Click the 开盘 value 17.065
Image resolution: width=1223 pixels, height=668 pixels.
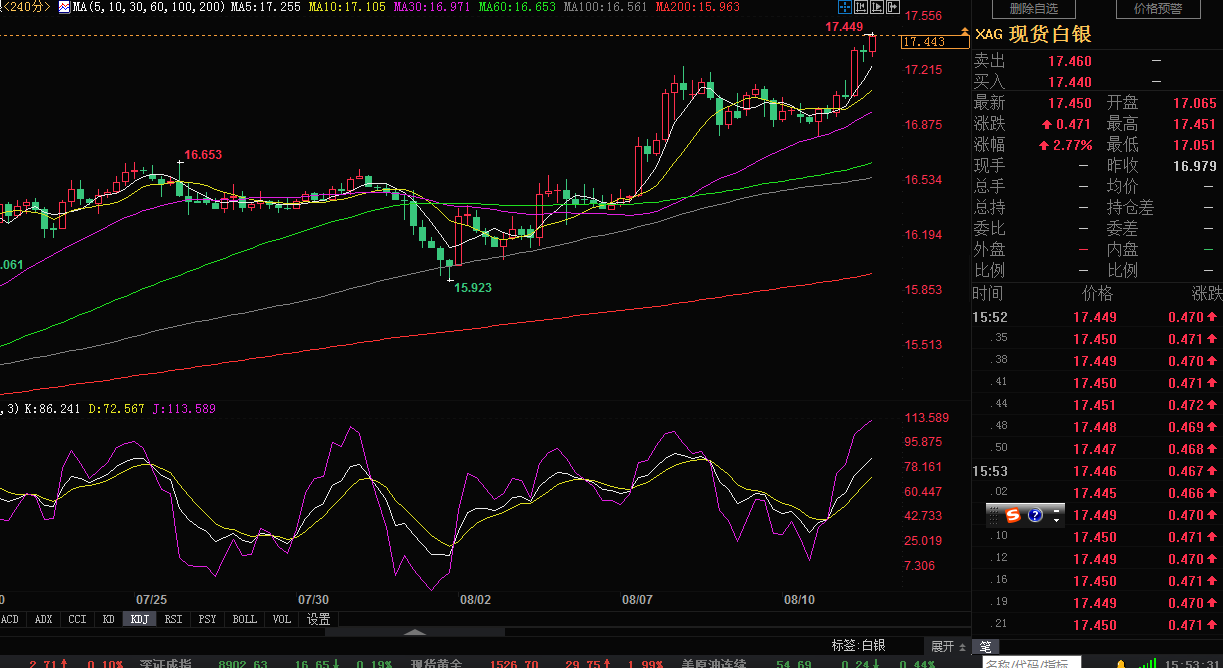click(1194, 103)
